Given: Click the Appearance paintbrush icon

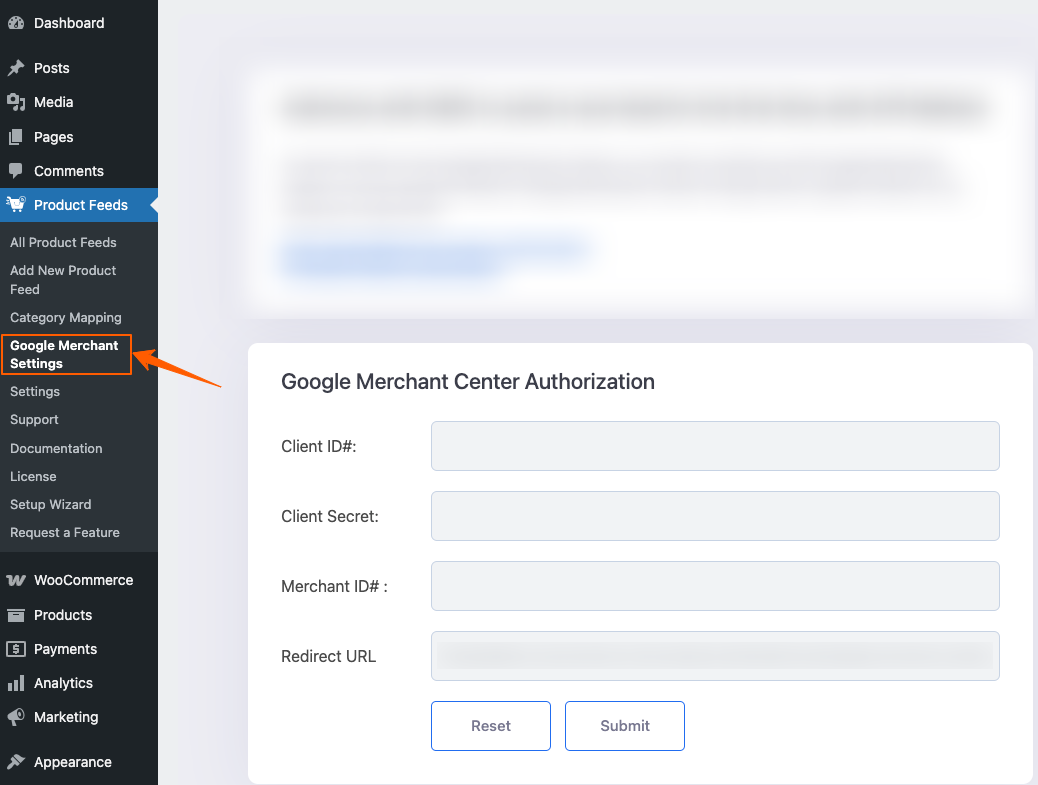Looking at the screenshot, I should 16,762.
